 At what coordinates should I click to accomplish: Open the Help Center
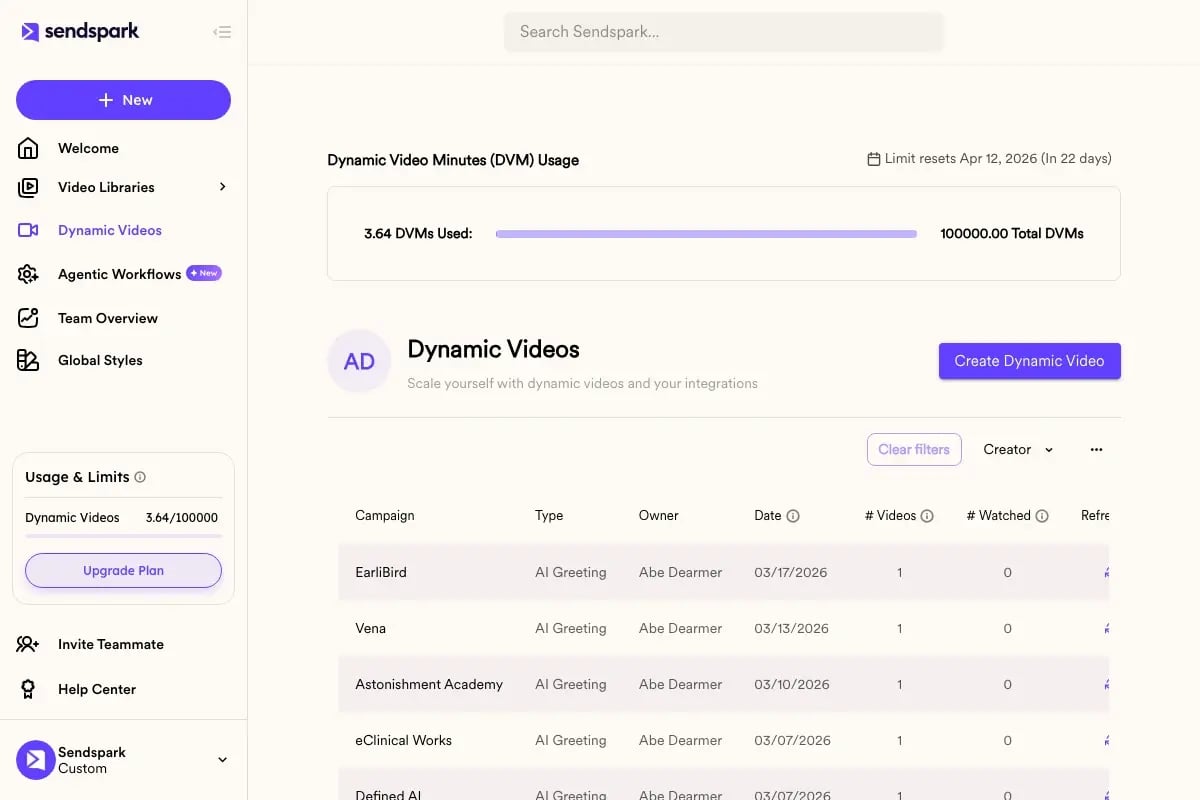97,689
